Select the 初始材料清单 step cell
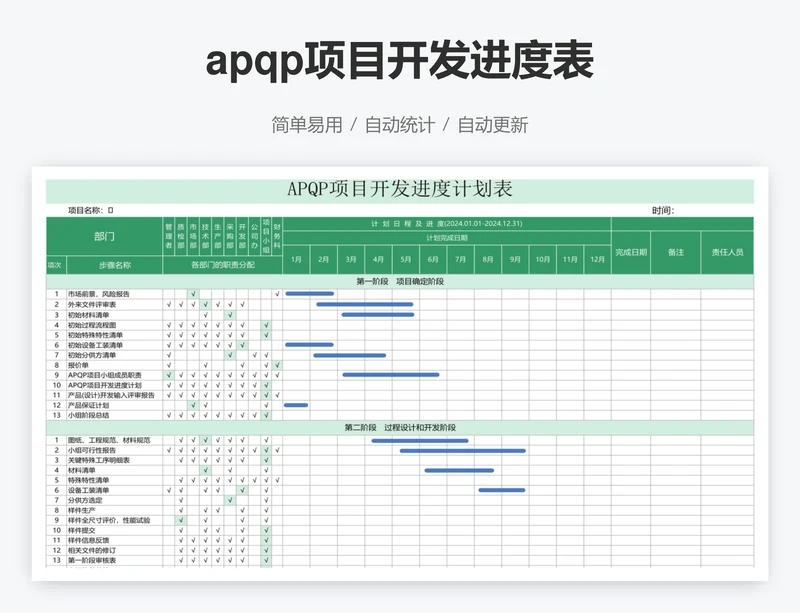Viewport: 800px width, 613px height. point(114,315)
